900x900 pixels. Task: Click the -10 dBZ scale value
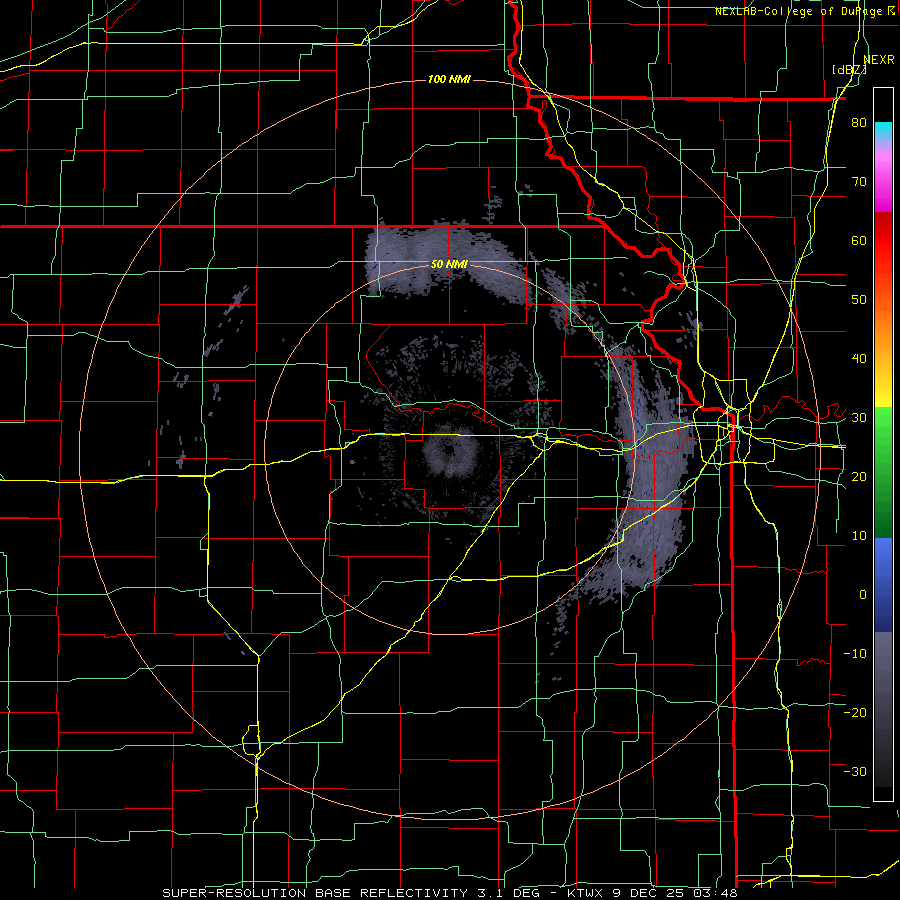(x=855, y=653)
